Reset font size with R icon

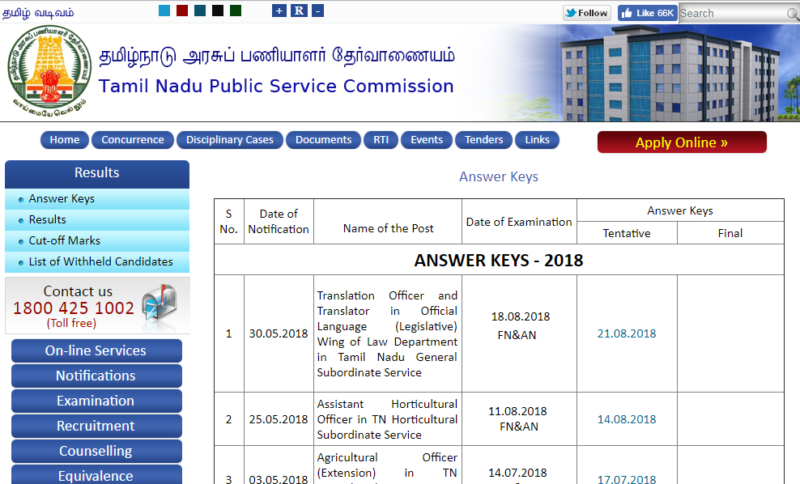pos(299,11)
